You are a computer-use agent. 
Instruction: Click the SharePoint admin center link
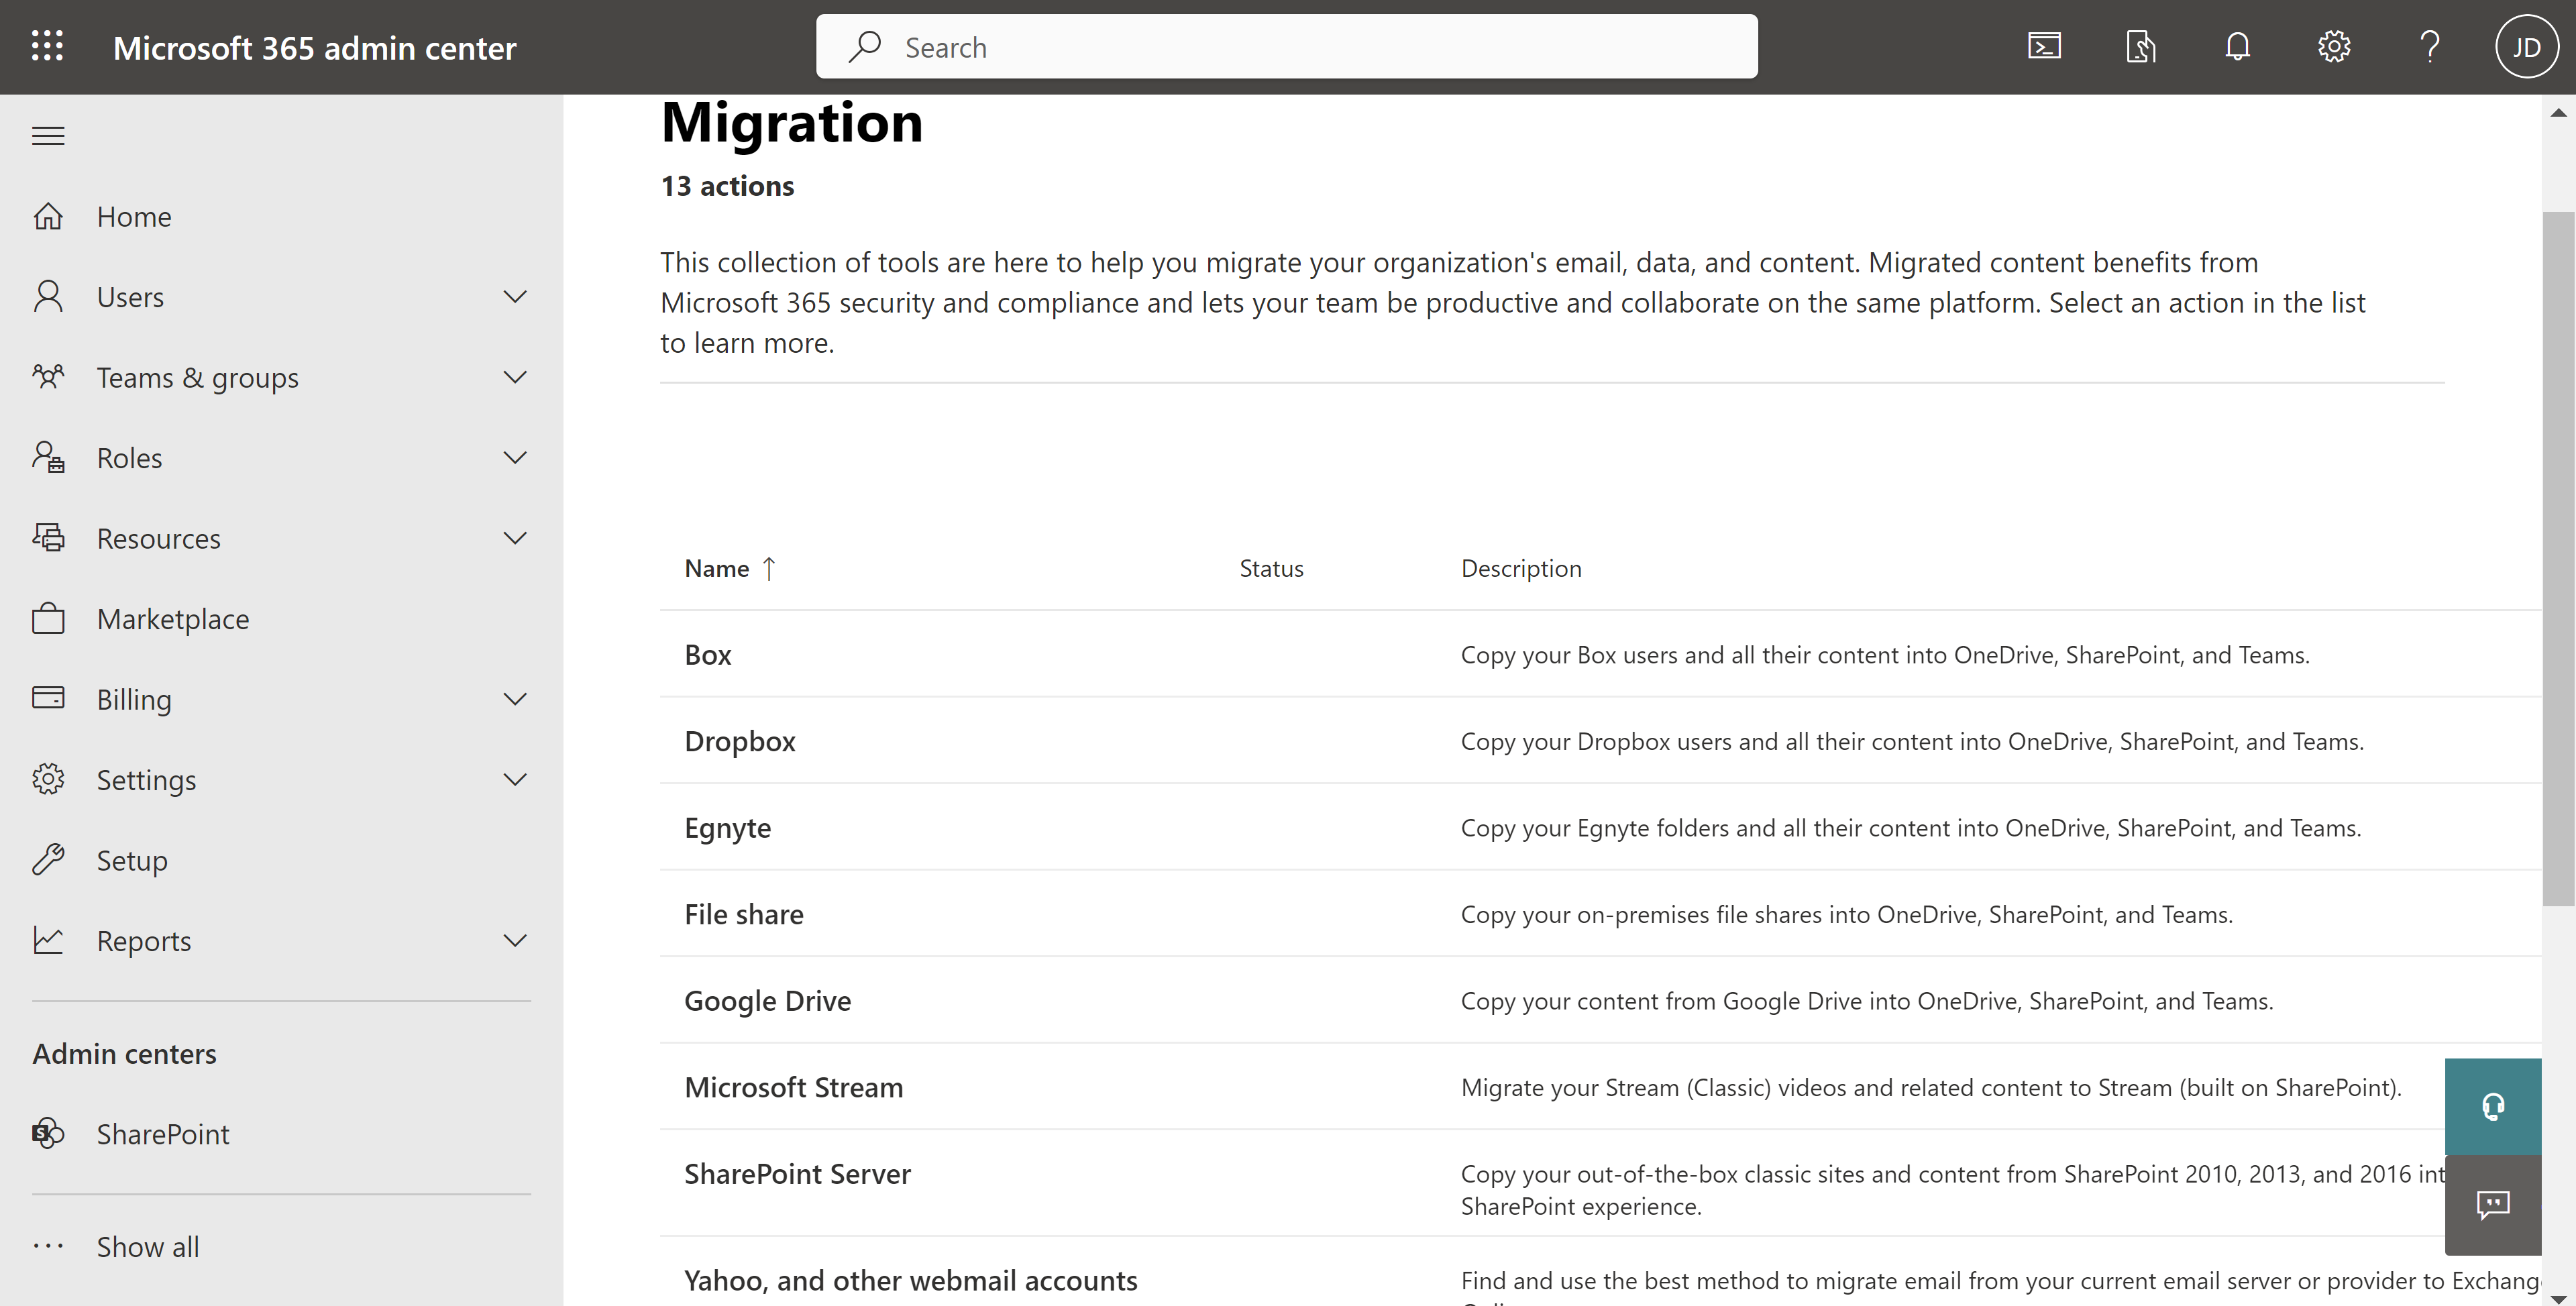(163, 1131)
